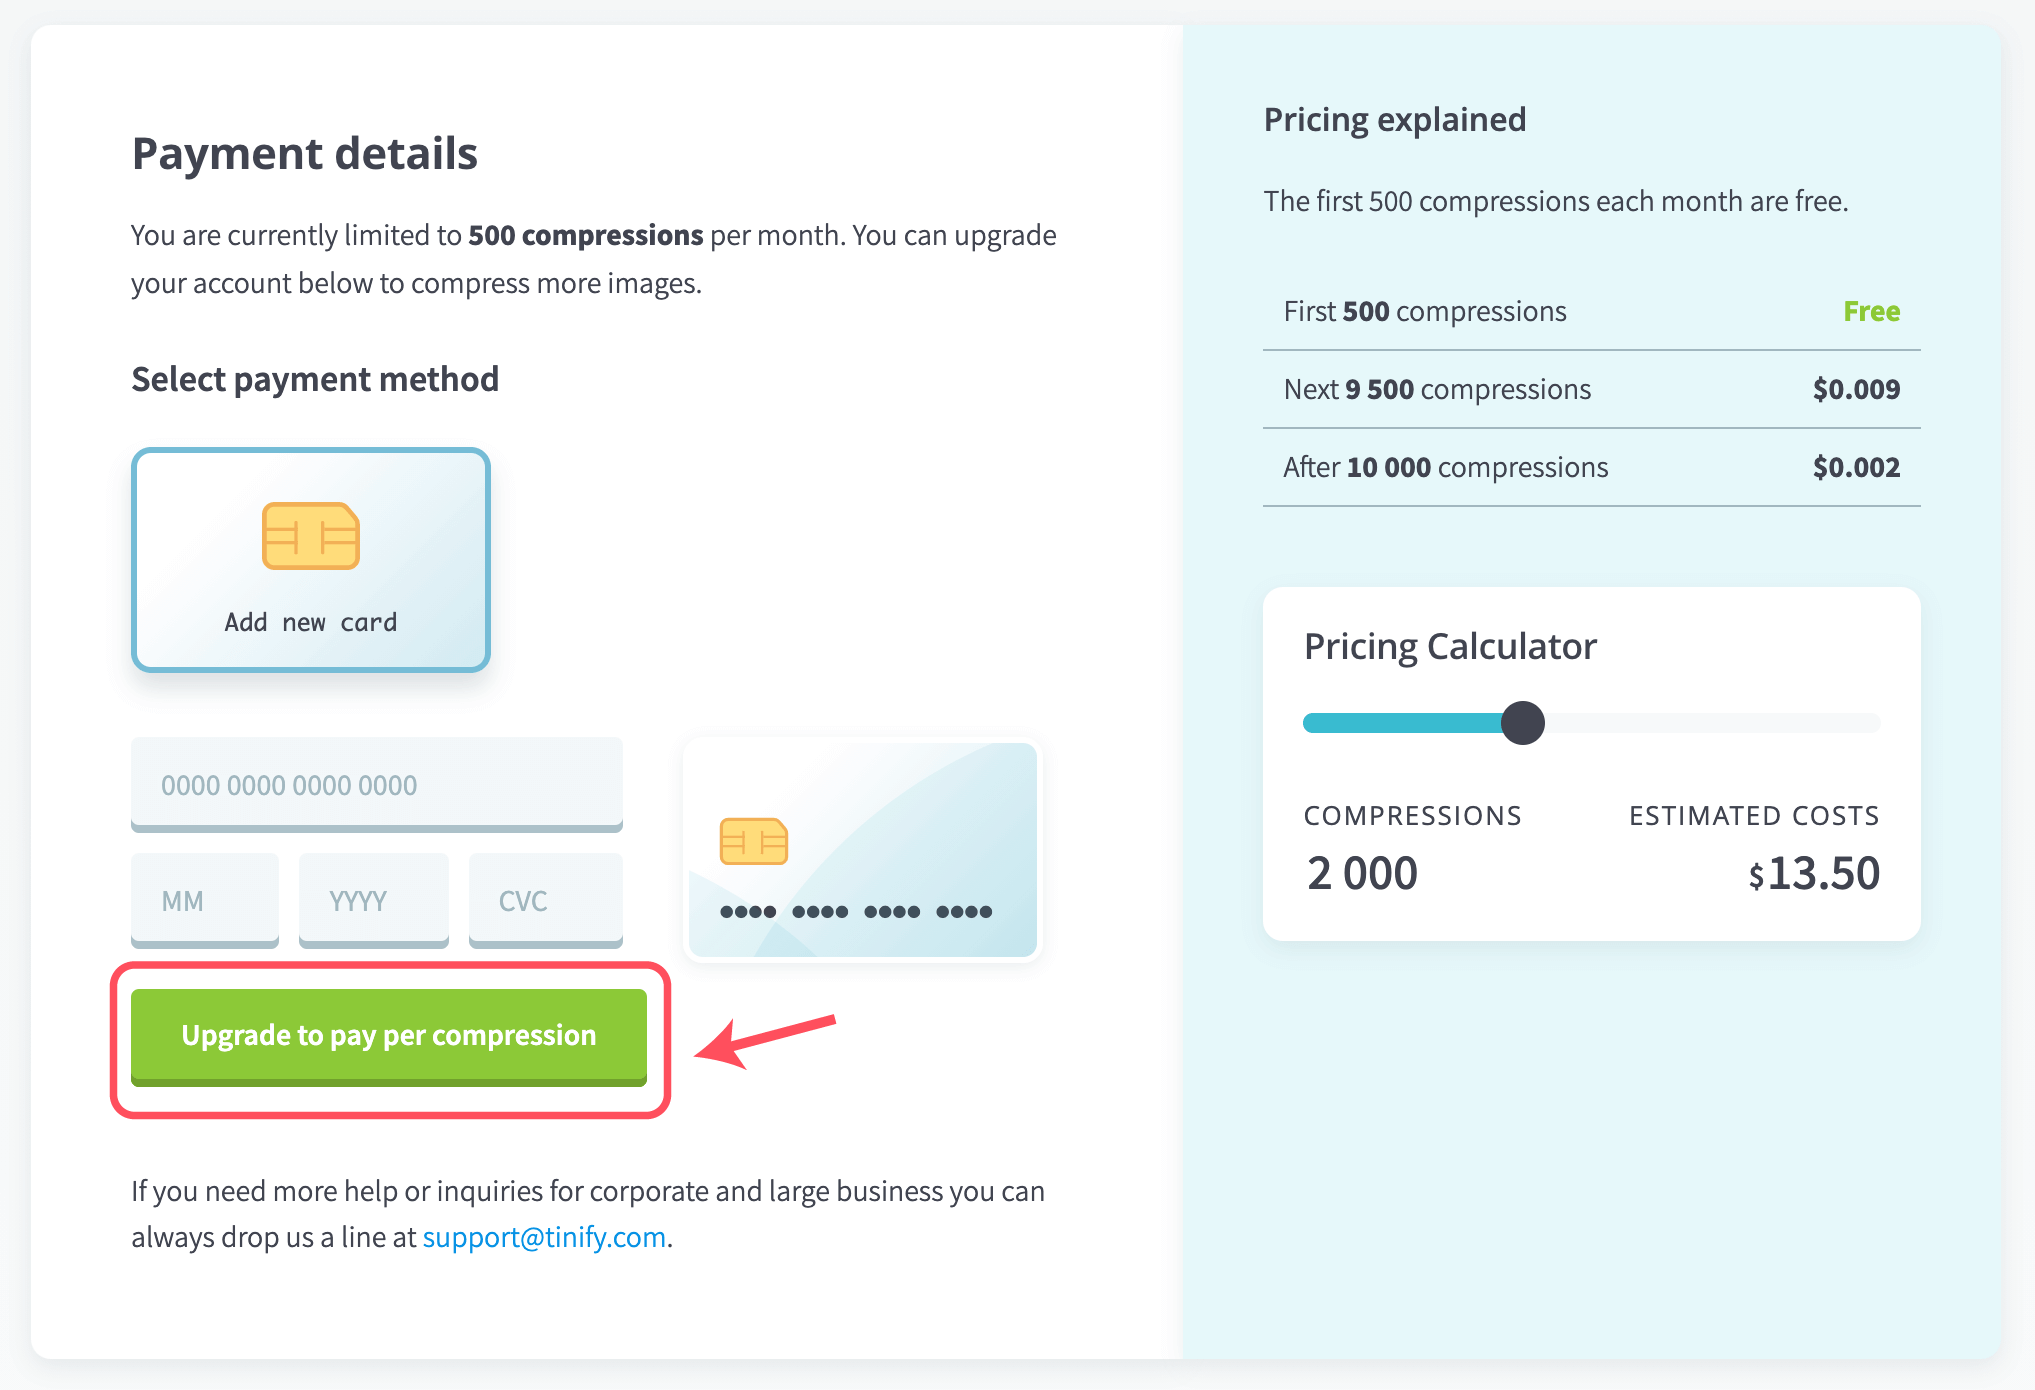
Task: Click the masked card number dots on preview
Action: (x=856, y=911)
